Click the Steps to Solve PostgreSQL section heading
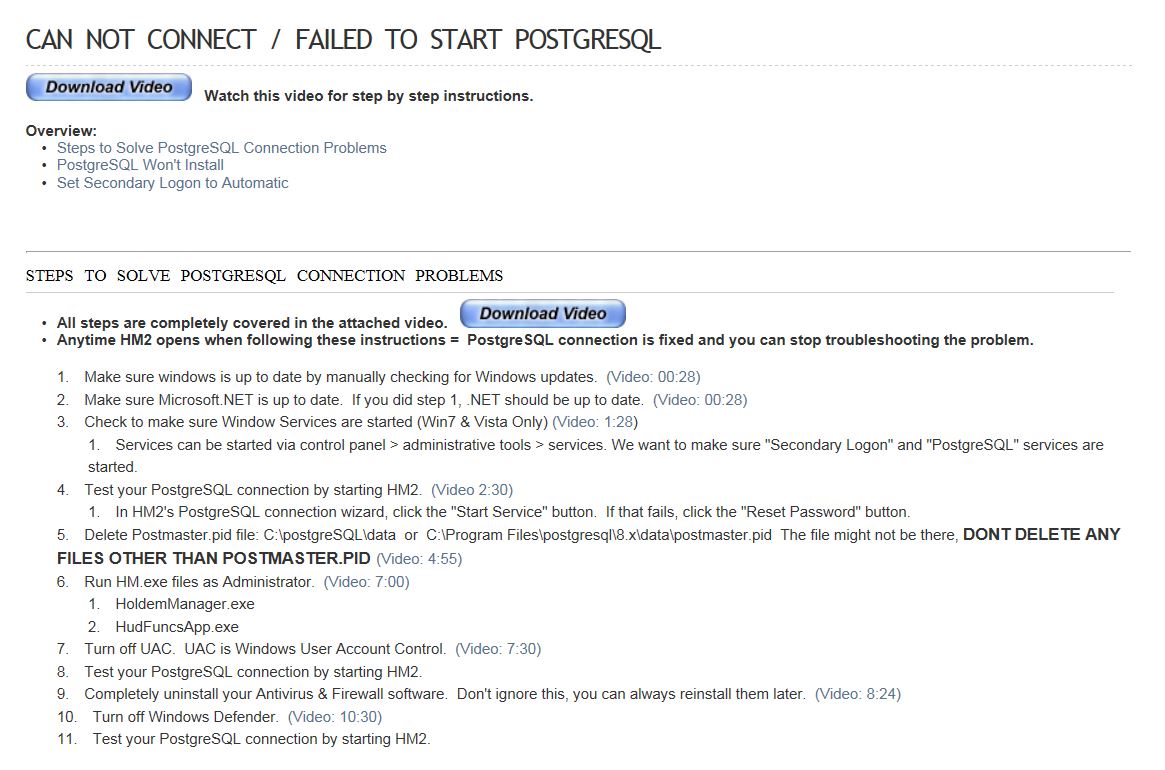 [x=265, y=276]
